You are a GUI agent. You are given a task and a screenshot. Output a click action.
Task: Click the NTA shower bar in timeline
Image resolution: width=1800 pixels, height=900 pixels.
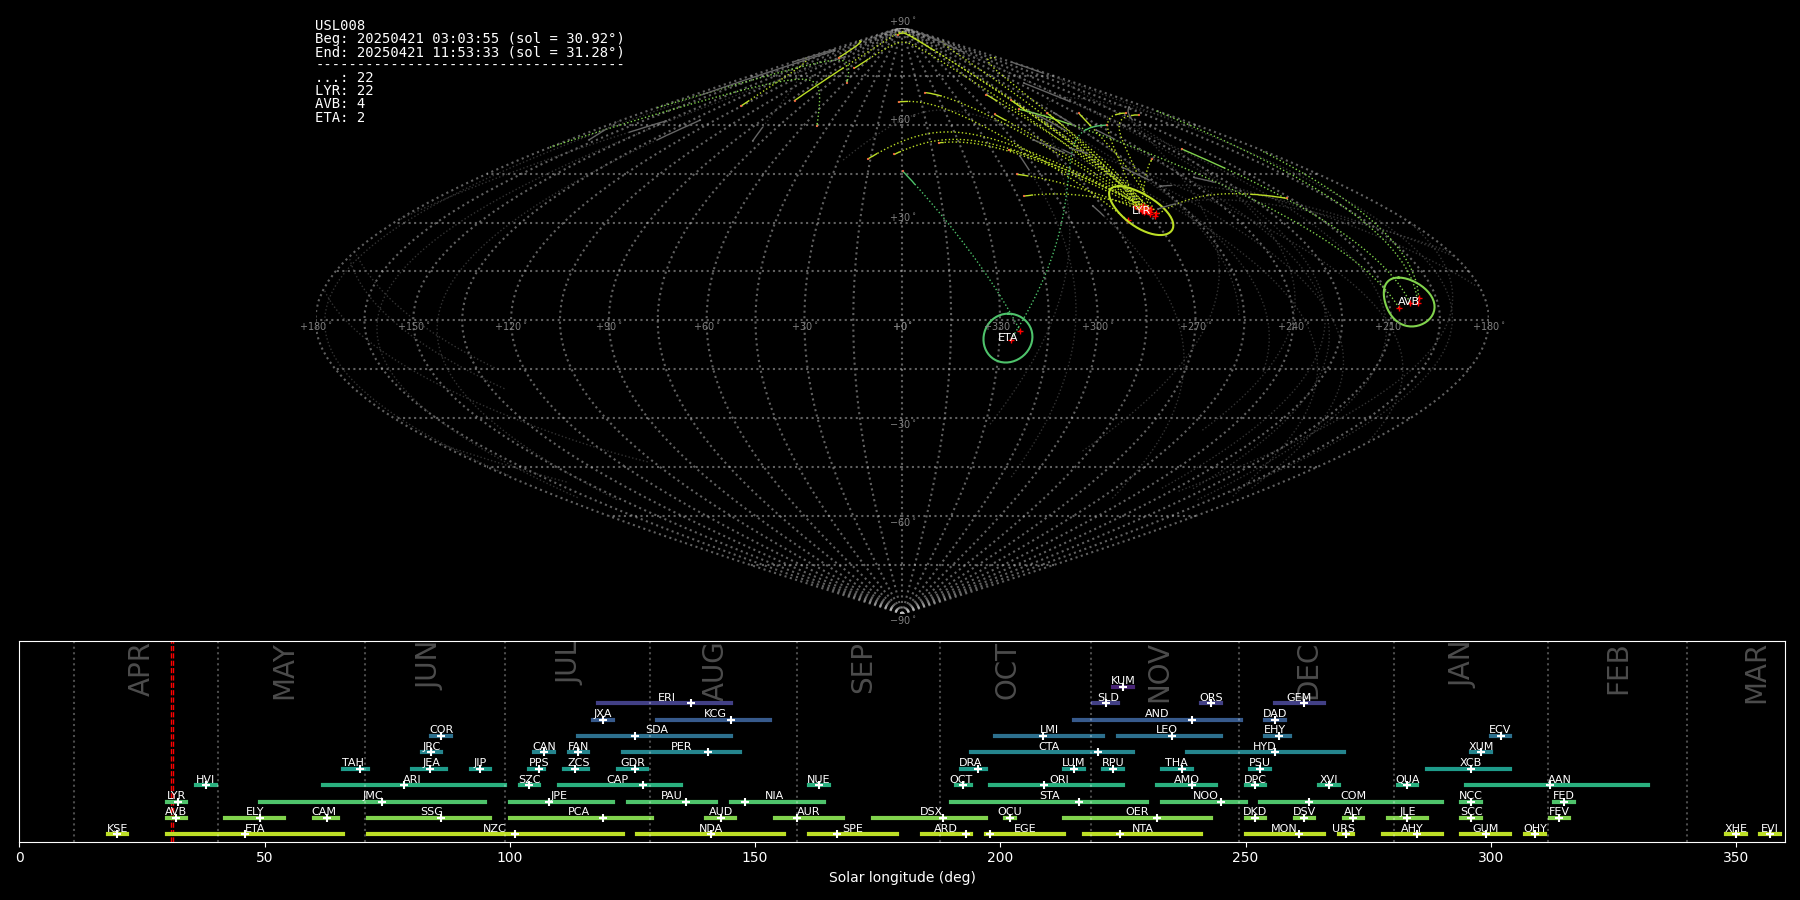pos(1142,834)
